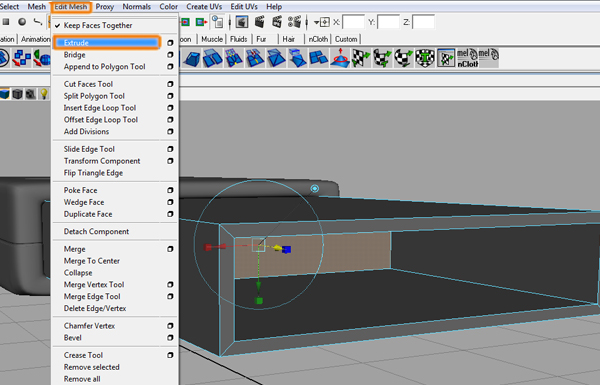600x385 pixels.
Task: Open Insert Edge Loop Tool option box
Action: [x=170, y=108]
